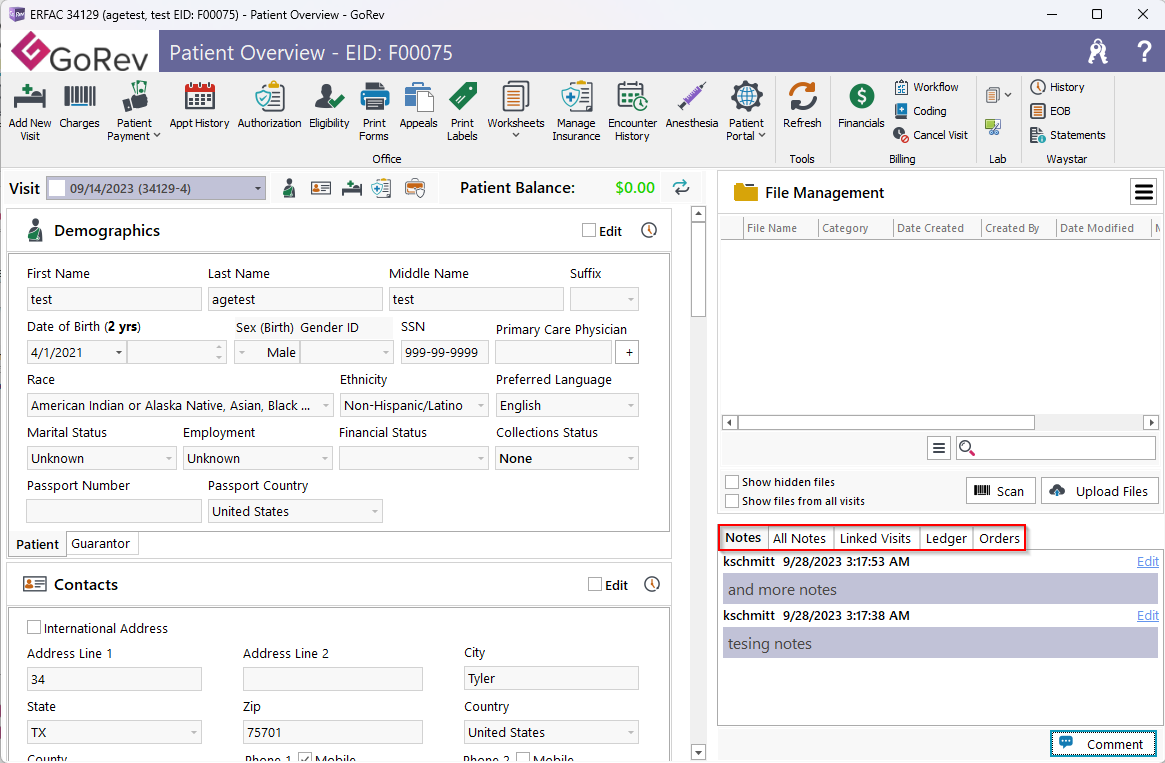This screenshot has width=1165, height=763.
Task: Switch to the All Notes tab
Action: tap(799, 538)
